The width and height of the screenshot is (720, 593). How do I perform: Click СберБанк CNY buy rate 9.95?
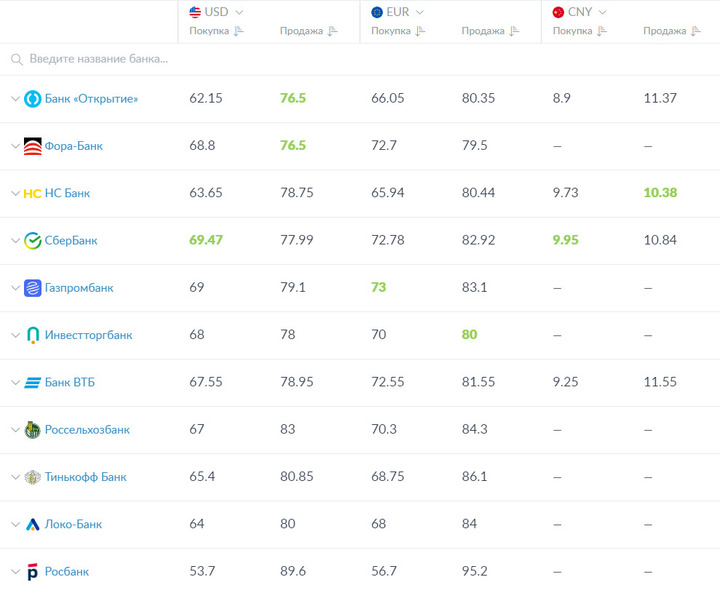pyautogui.click(x=565, y=240)
